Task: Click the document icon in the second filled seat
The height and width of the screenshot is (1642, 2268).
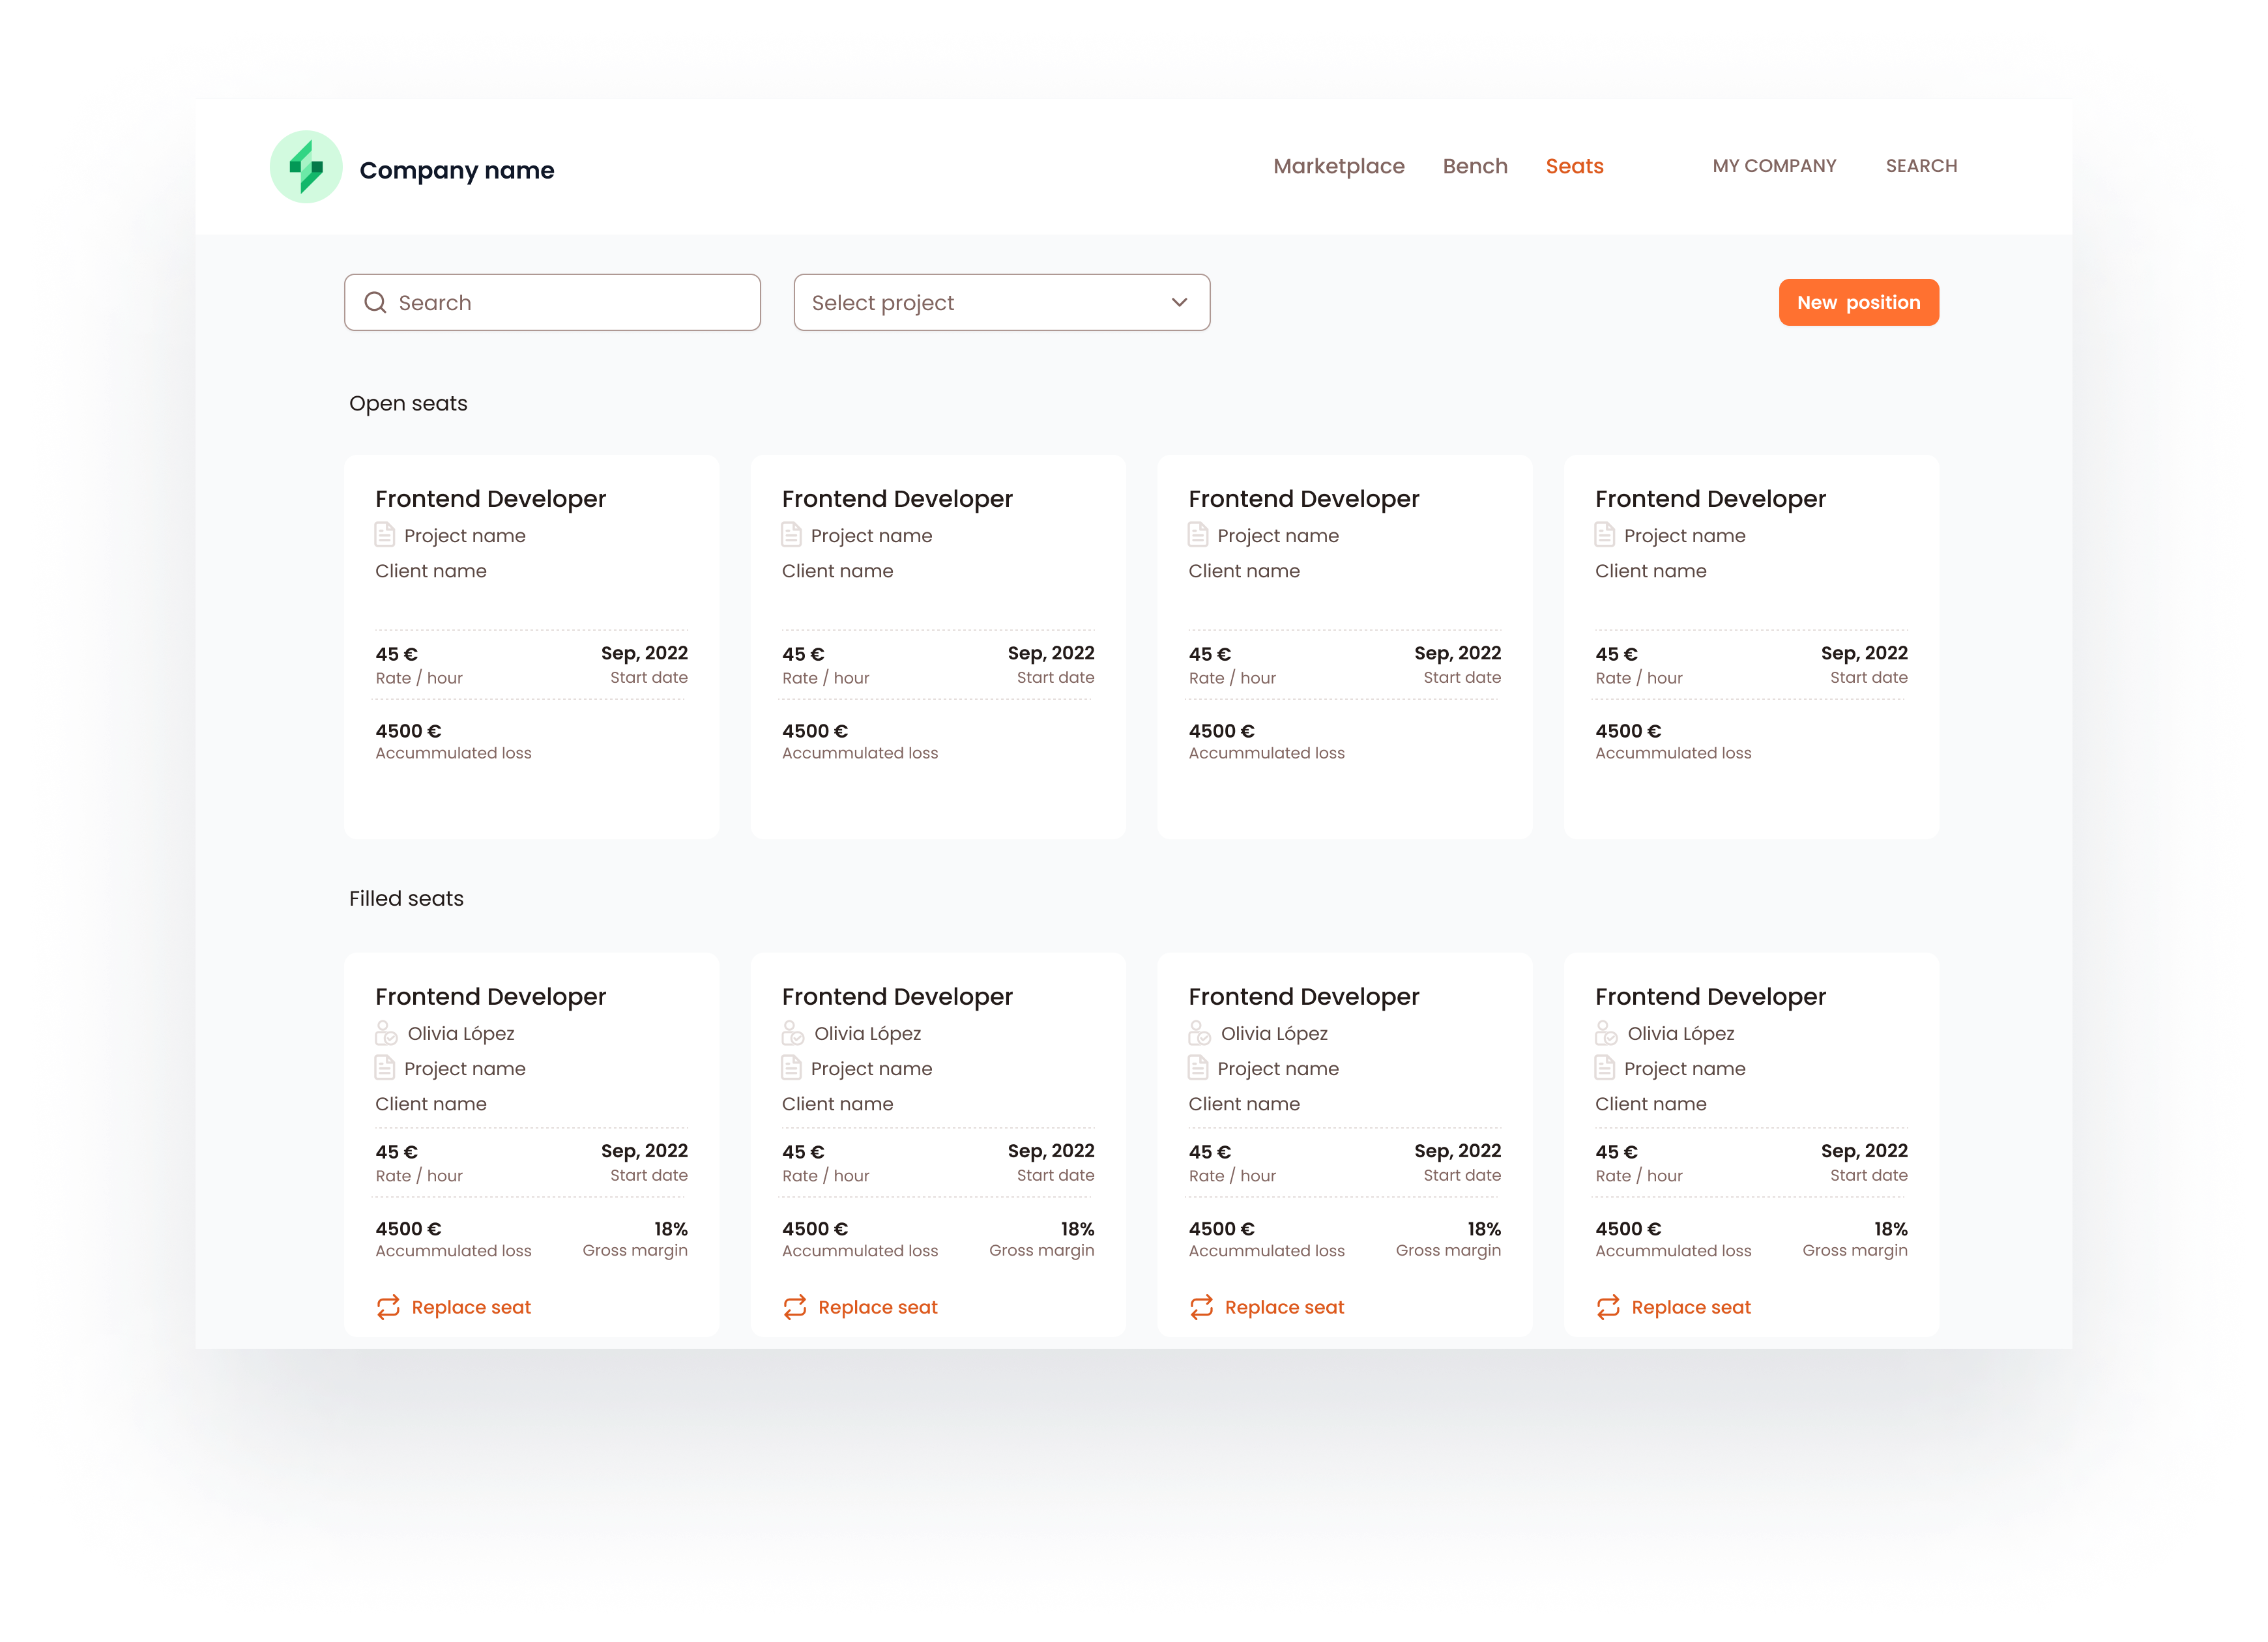Action: [x=791, y=1068]
